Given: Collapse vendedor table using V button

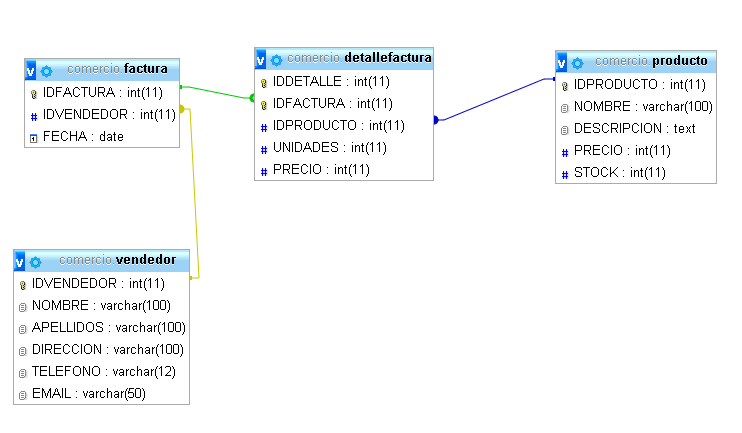Looking at the screenshot, I should 19,262.
